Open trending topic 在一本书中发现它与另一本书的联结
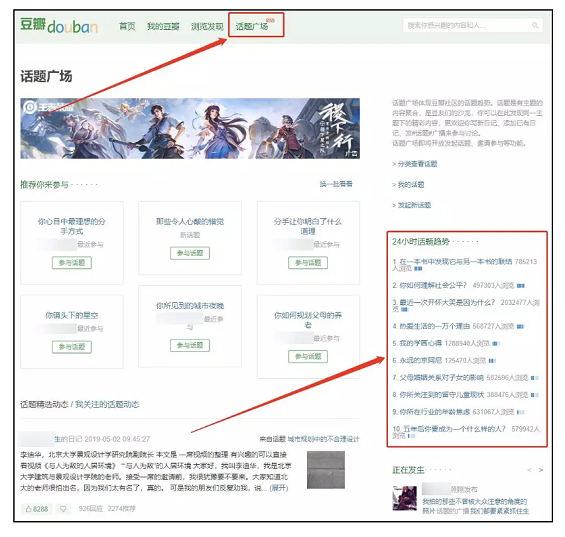The width and height of the screenshot is (565, 537). [455, 262]
